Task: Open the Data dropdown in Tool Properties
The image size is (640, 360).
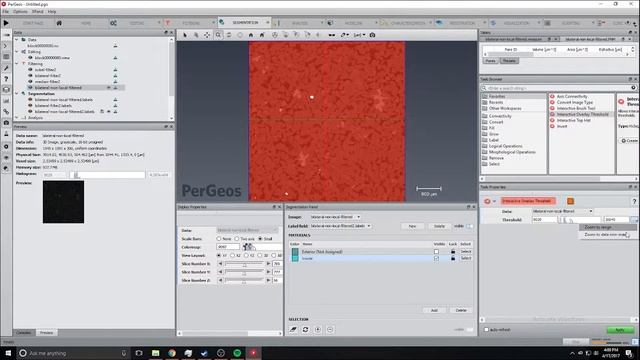Action: [x=563, y=211]
